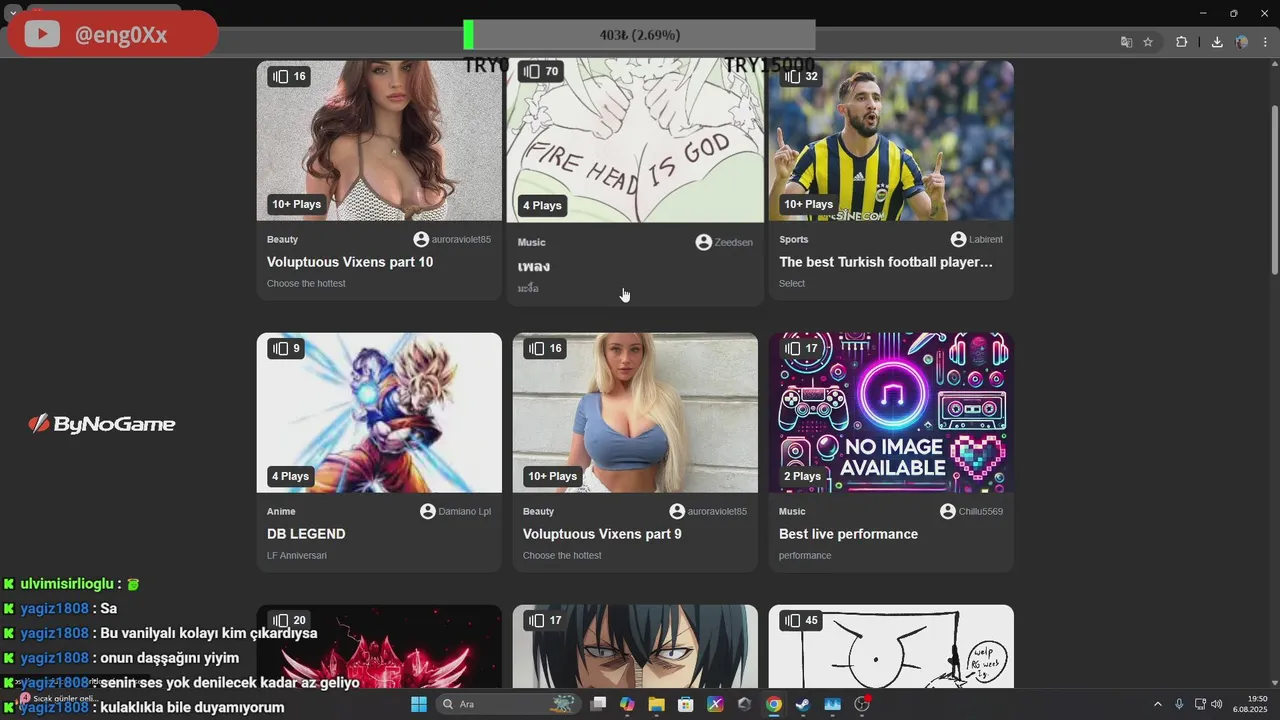The image size is (1280, 720).
Task: Click the auroraviolet85 avatar icon on Vixens part 9
Action: [x=677, y=512]
